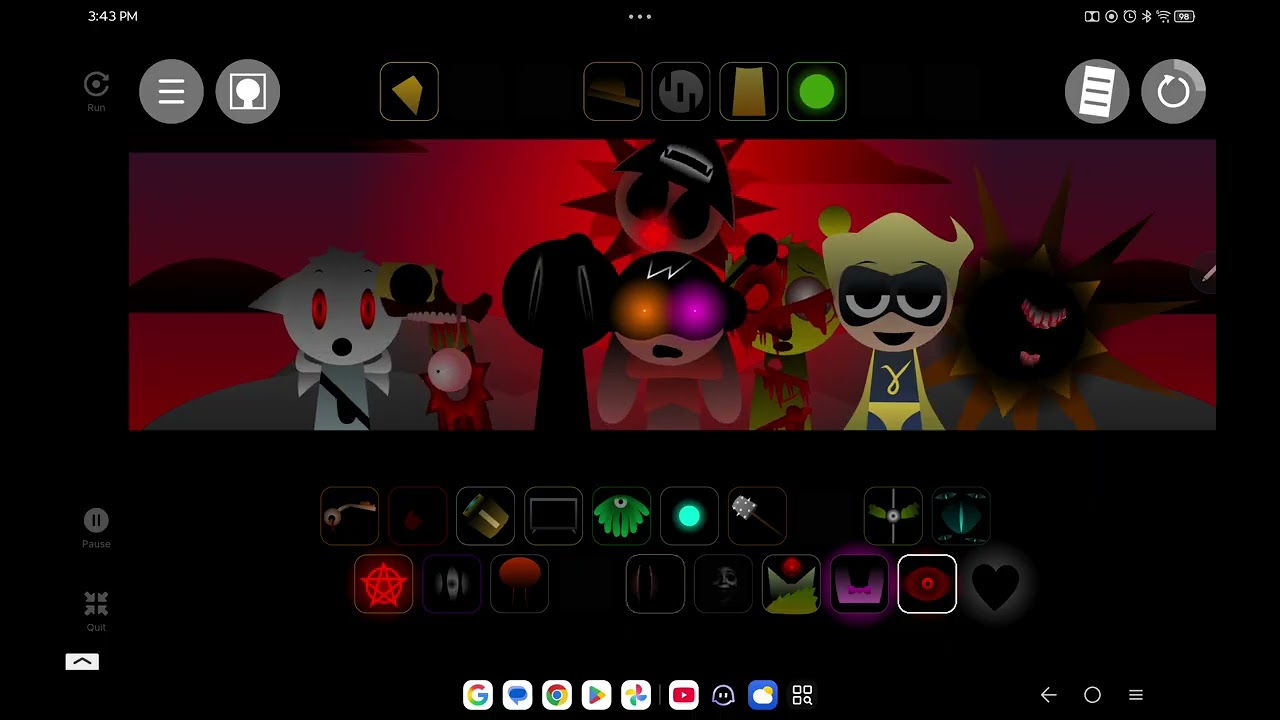Viewport: 1280px width, 720px height.
Task: Select the teal diamond eye icon
Action: click(961, 516)
